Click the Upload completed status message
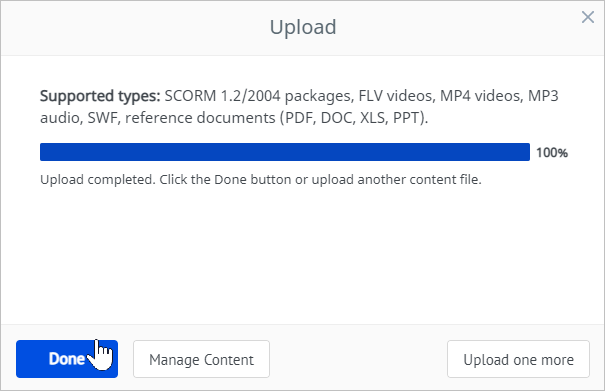 coord(261,179)
